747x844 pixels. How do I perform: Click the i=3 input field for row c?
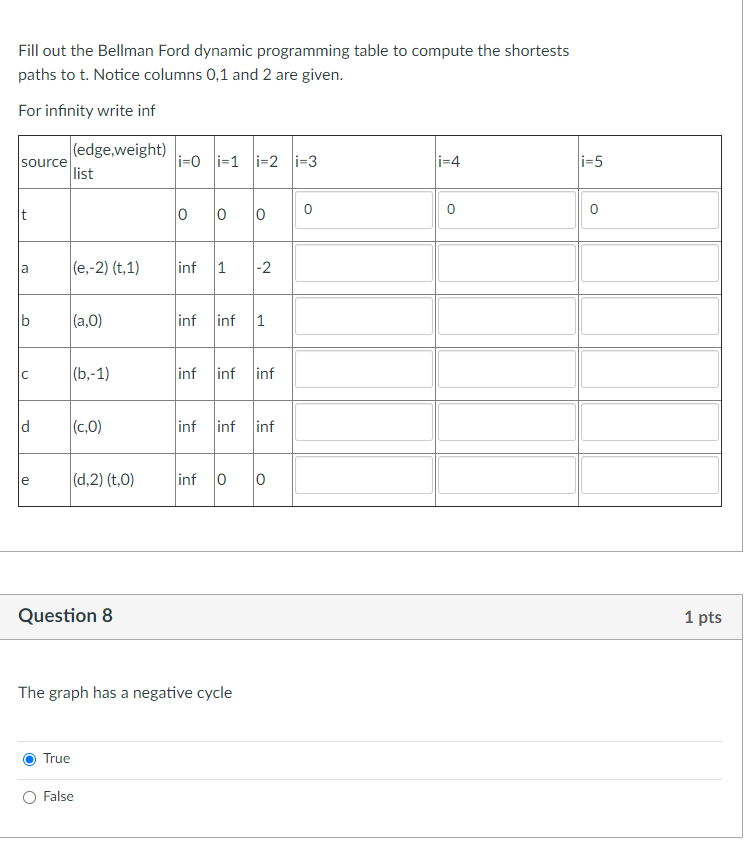coord(363,369)
